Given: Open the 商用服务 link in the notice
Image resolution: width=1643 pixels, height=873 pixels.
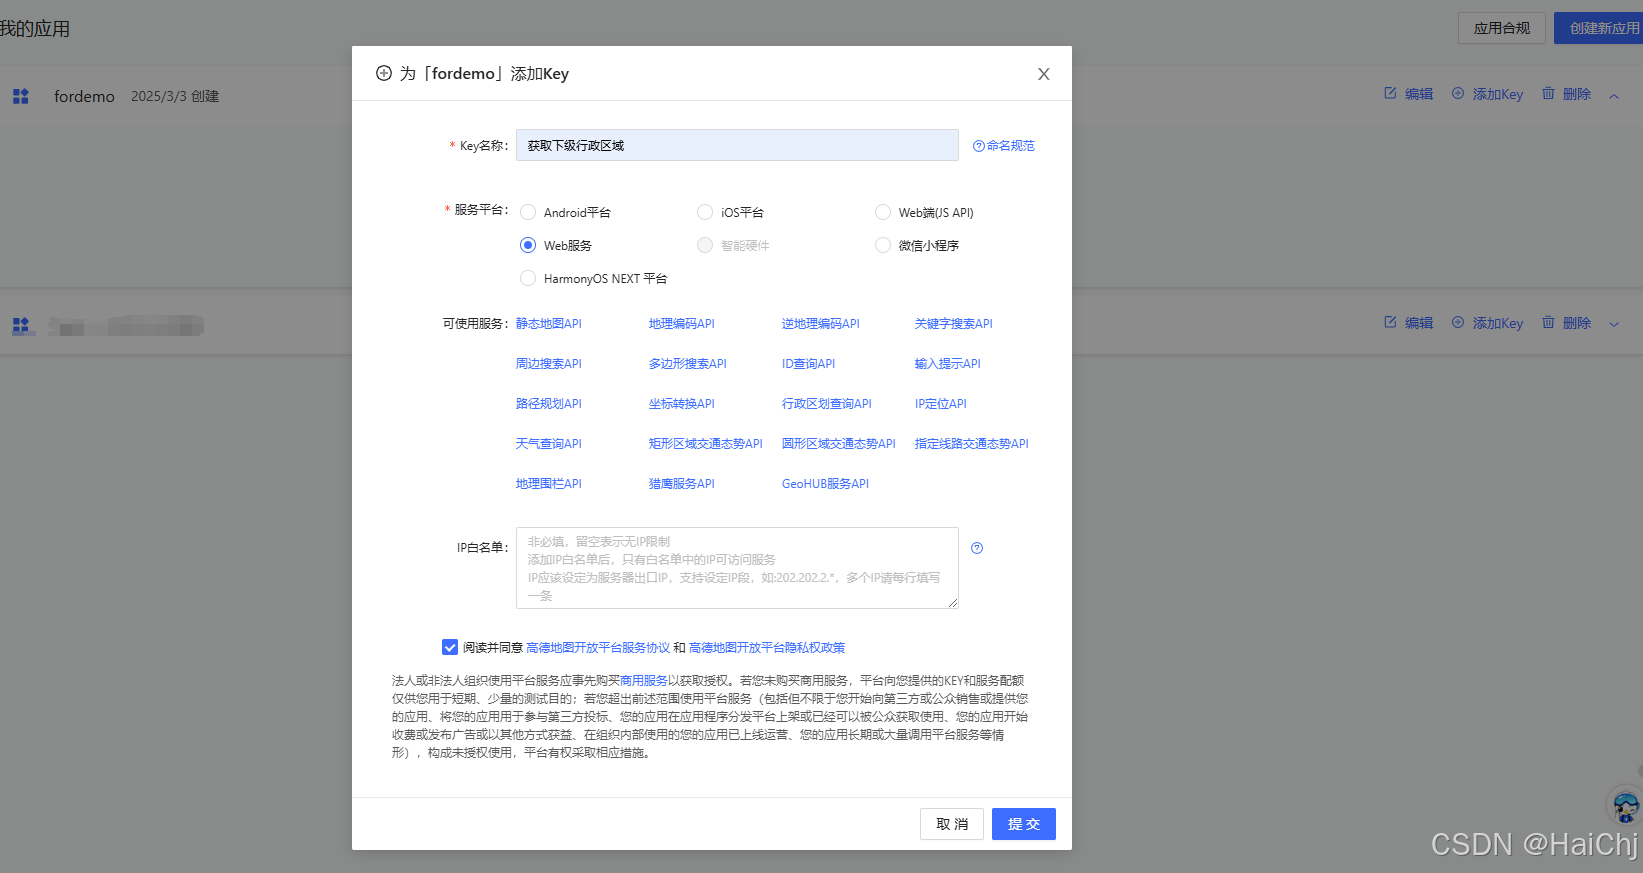Looking at the screenshot, I should coord(644,681).
